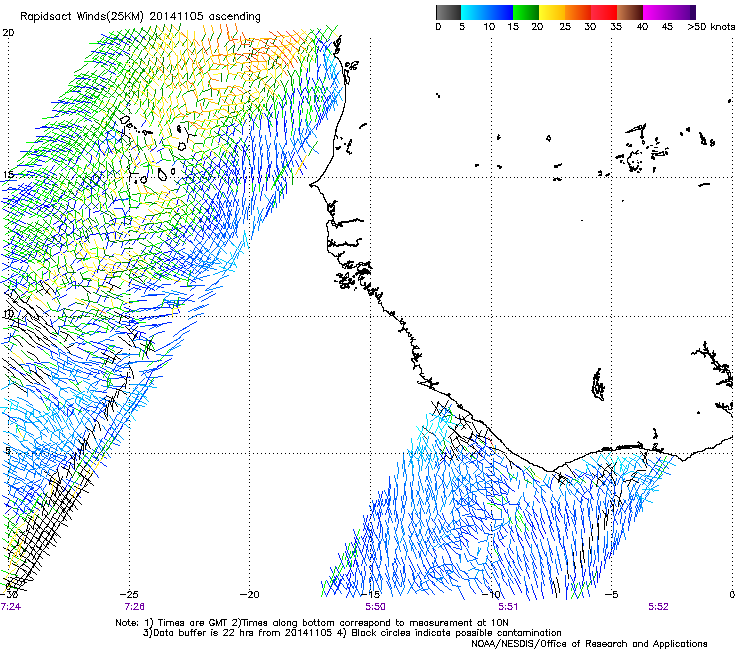The width and height of the screenshot is (740, 650).
Task: Click the latitude axis label '5'
Action: point(8,451)
